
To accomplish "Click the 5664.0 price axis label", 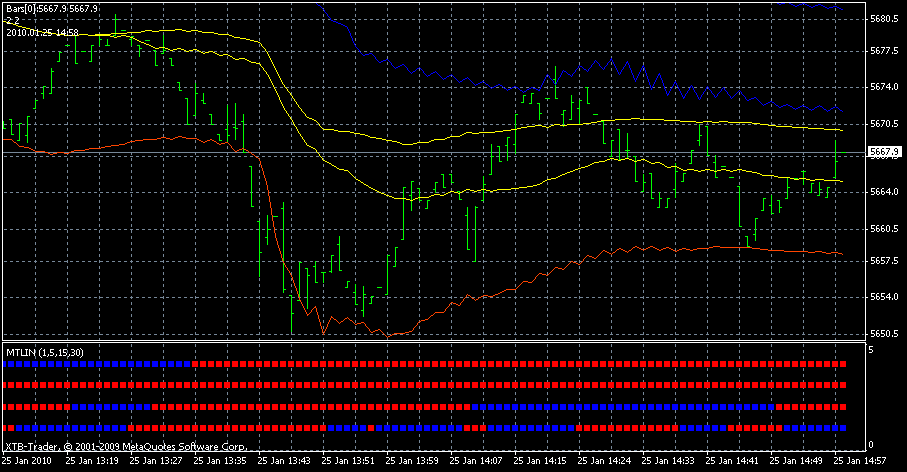I will (884, 191).
